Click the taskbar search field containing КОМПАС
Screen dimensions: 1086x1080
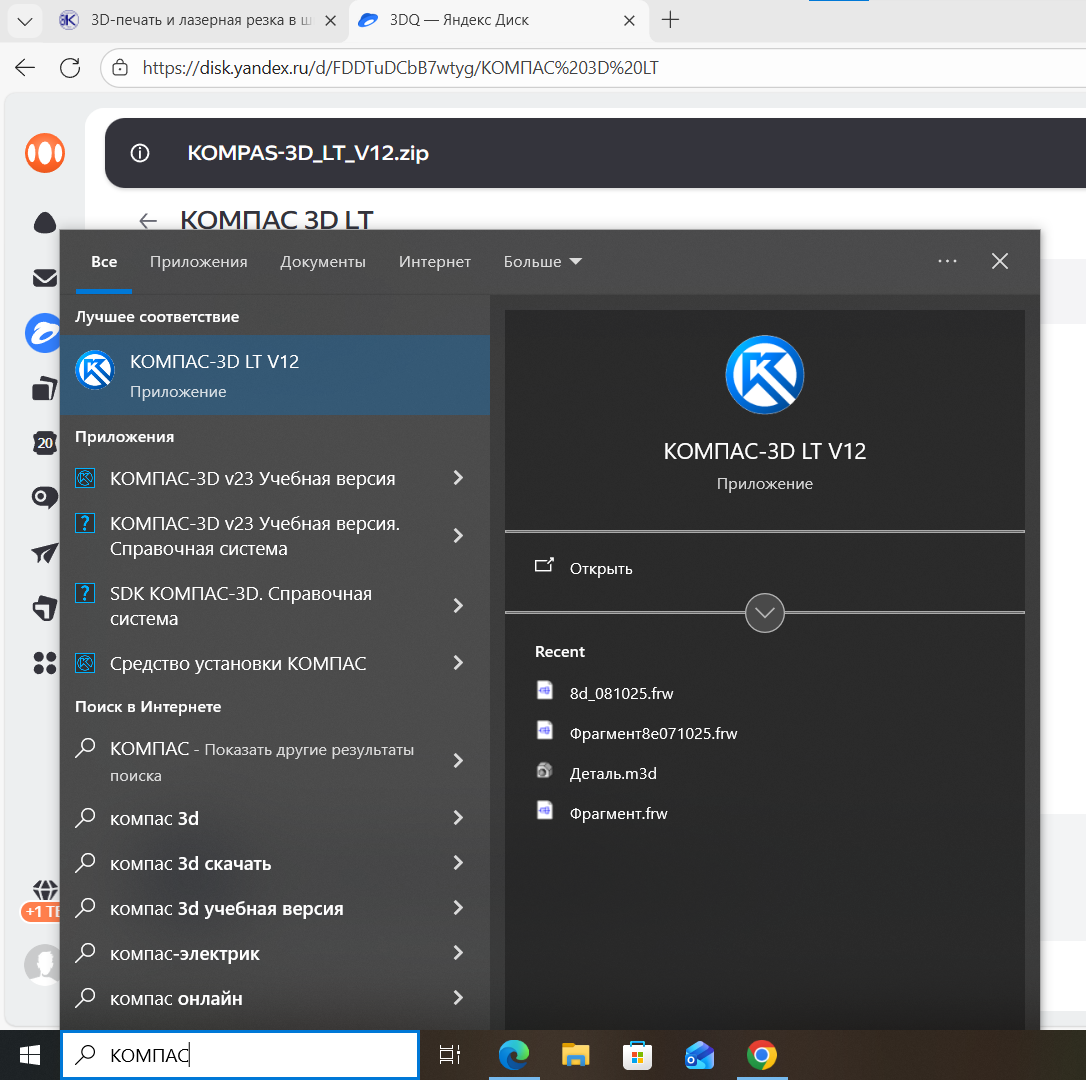(240, 1055)
